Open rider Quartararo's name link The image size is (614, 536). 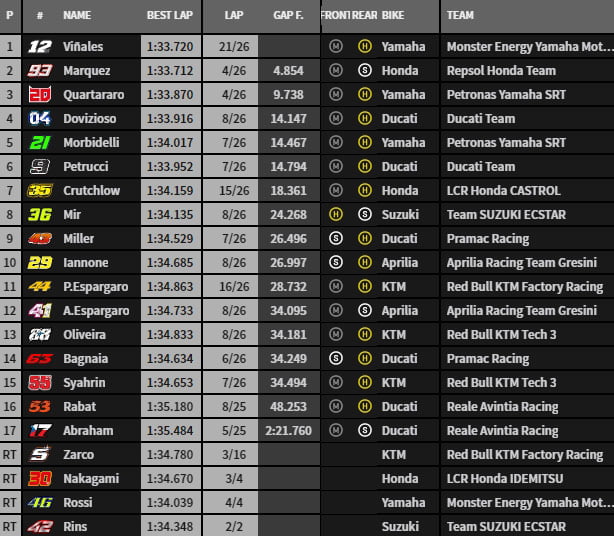pyautogui.click(x=93, y=95)
